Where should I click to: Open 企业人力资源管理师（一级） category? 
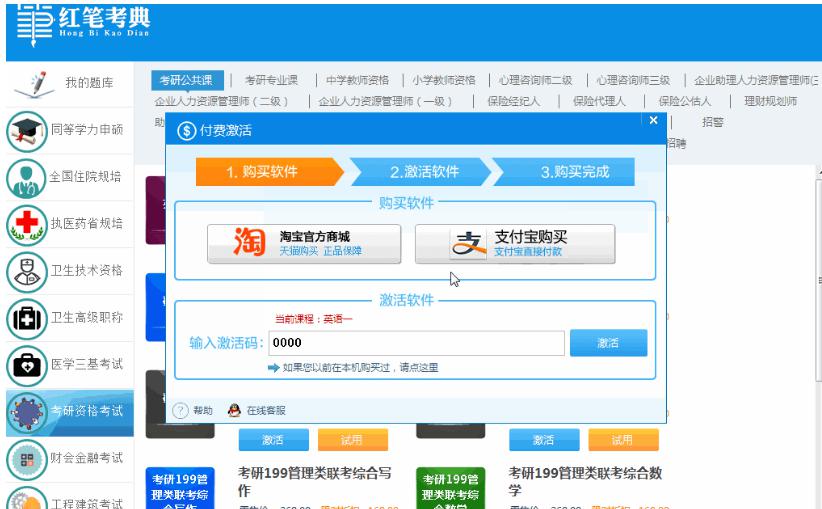385,101
